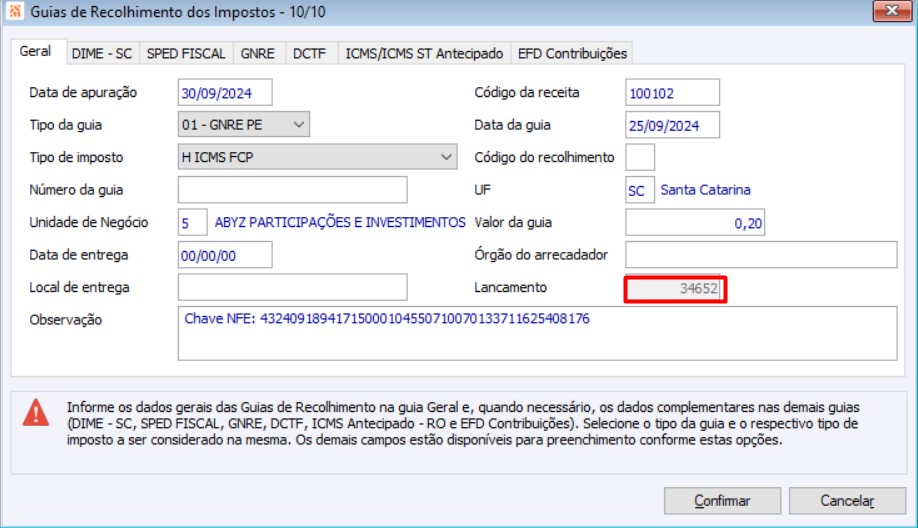Screen dimensions: 918x528
Task: Open the DCTF tab
Action: [x=309, y=53]
